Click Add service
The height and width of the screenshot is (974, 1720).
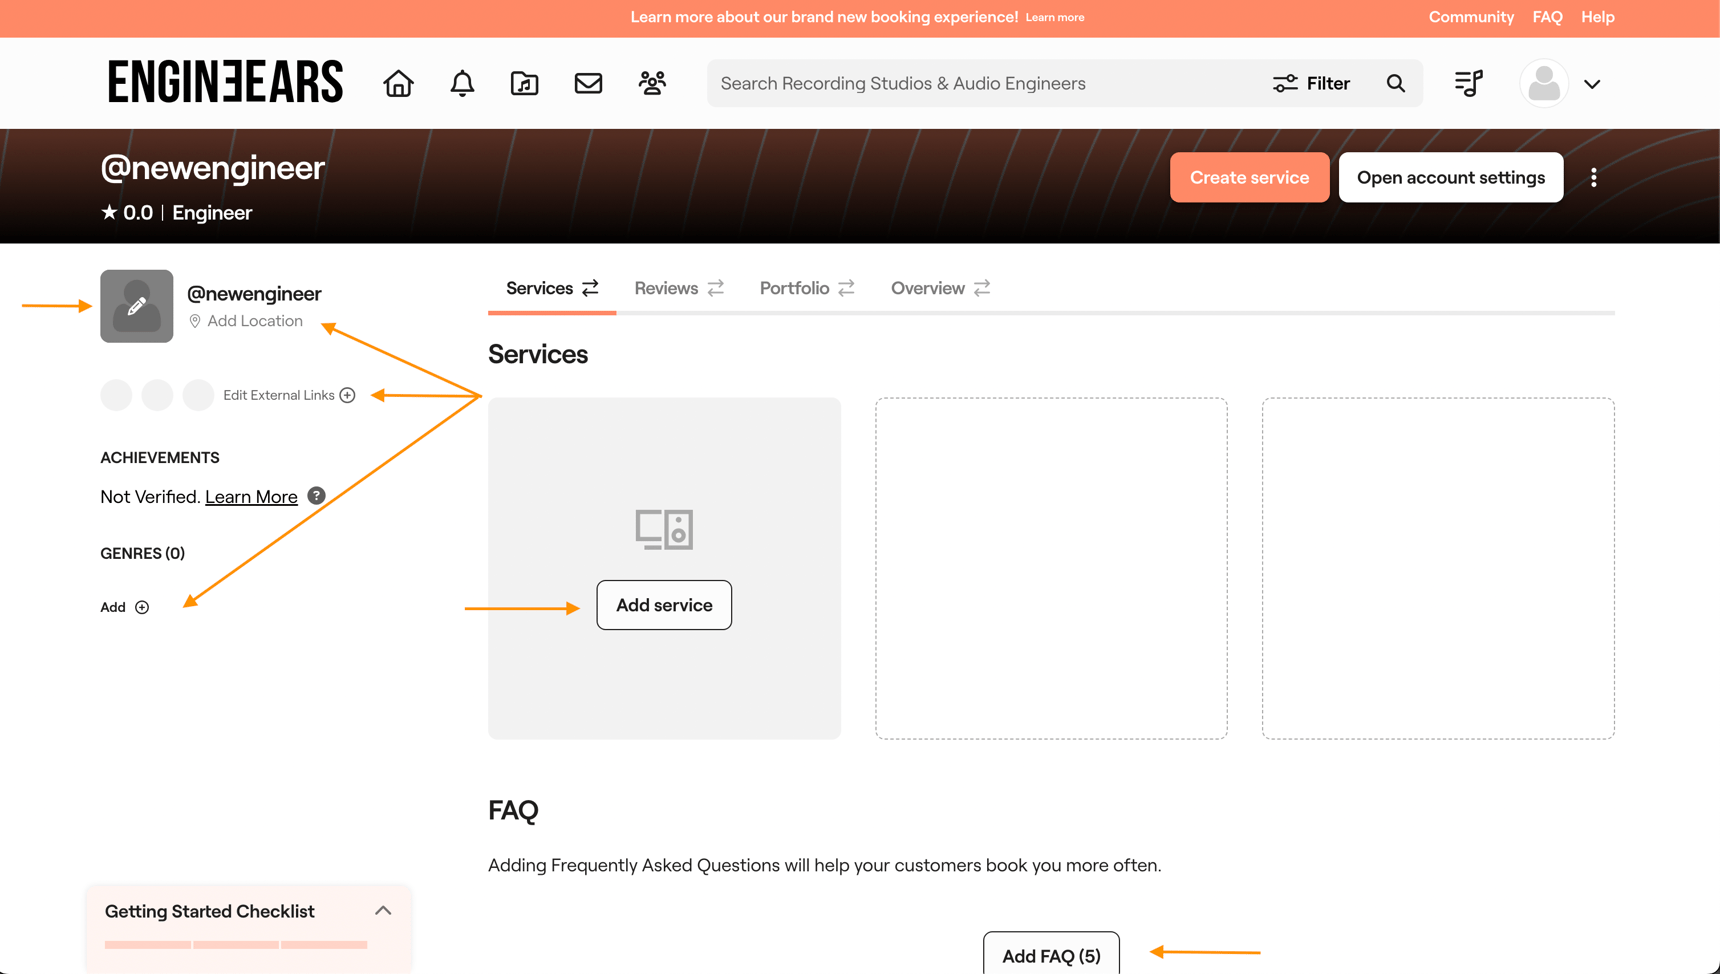pyautogui.click(x=663, y=605)
